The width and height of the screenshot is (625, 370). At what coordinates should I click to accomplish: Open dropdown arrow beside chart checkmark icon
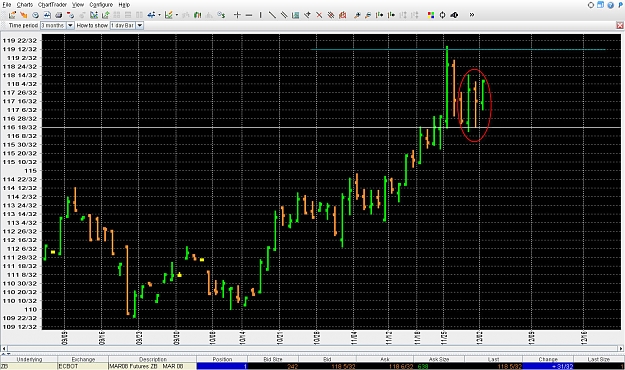point(177,15)
